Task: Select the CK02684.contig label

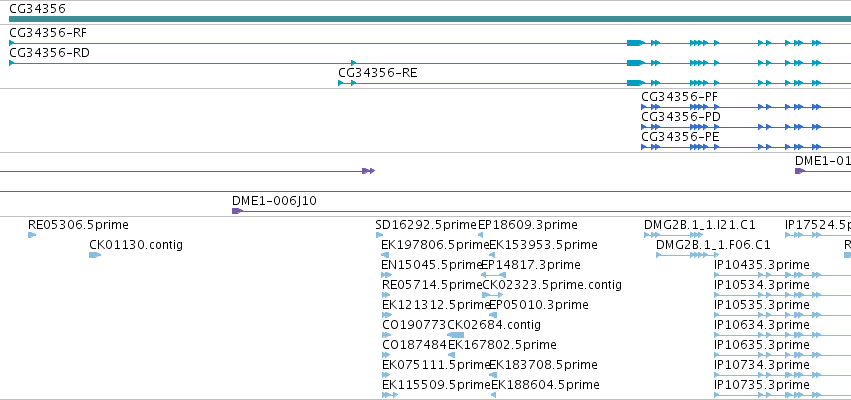Action: pos(494,326)
